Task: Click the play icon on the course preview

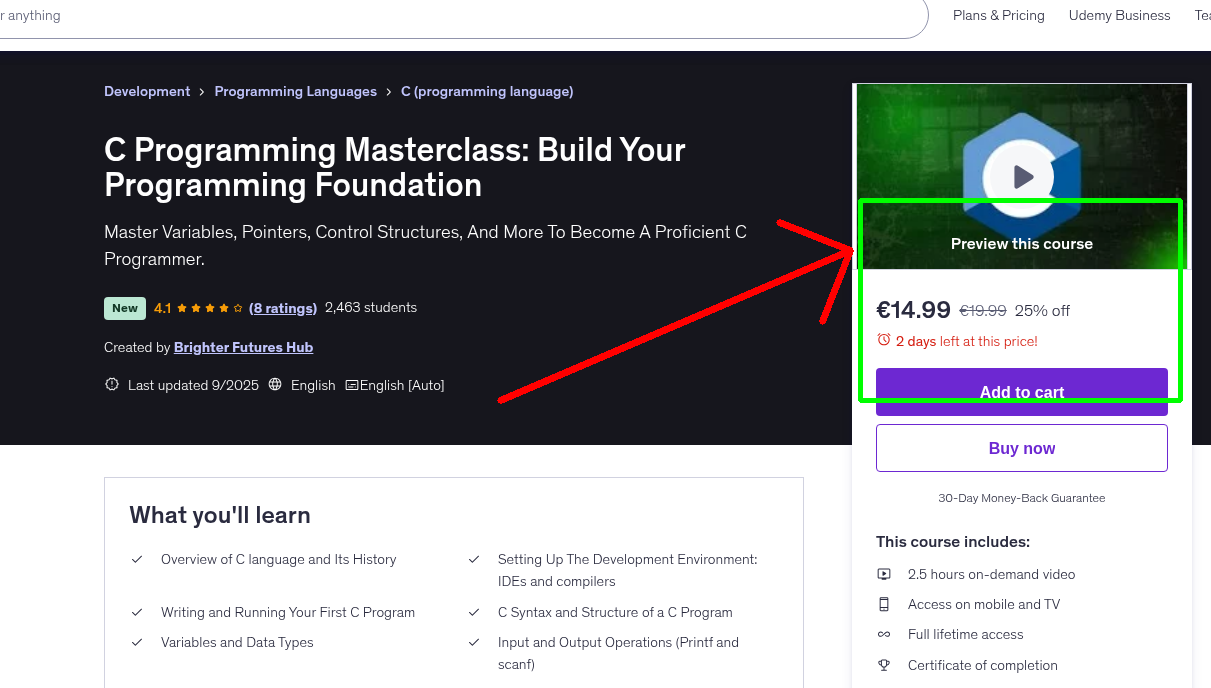Action: click(x=1021, y=176)
